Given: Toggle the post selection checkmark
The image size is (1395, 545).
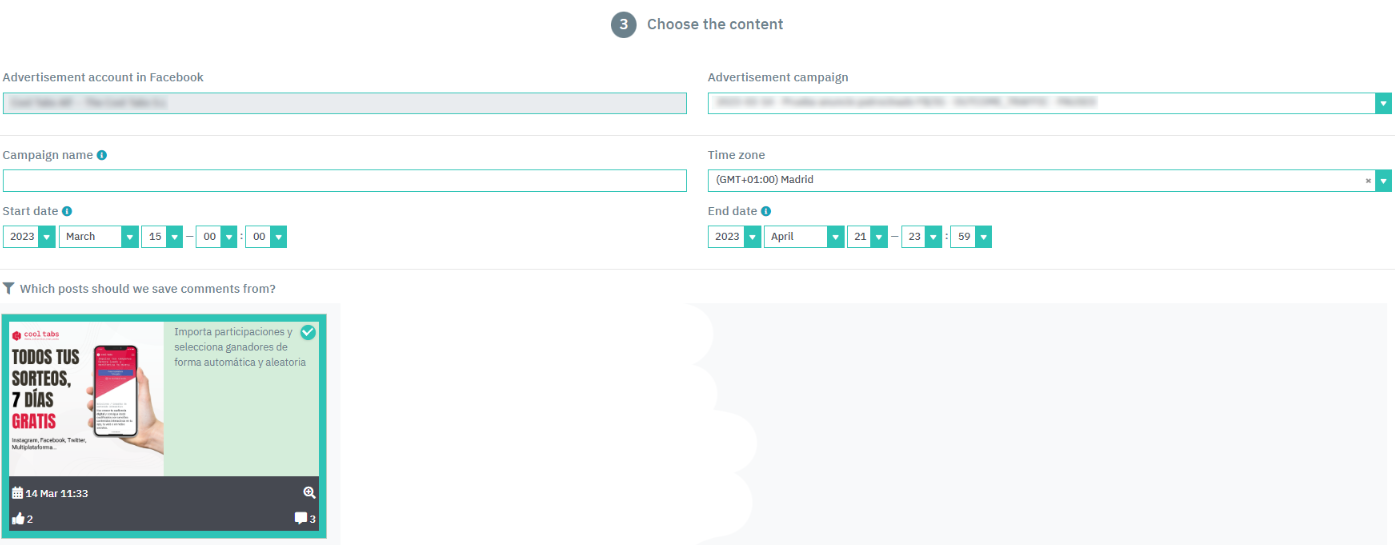Looking at the screenshot, I should [x=308, y=332].
